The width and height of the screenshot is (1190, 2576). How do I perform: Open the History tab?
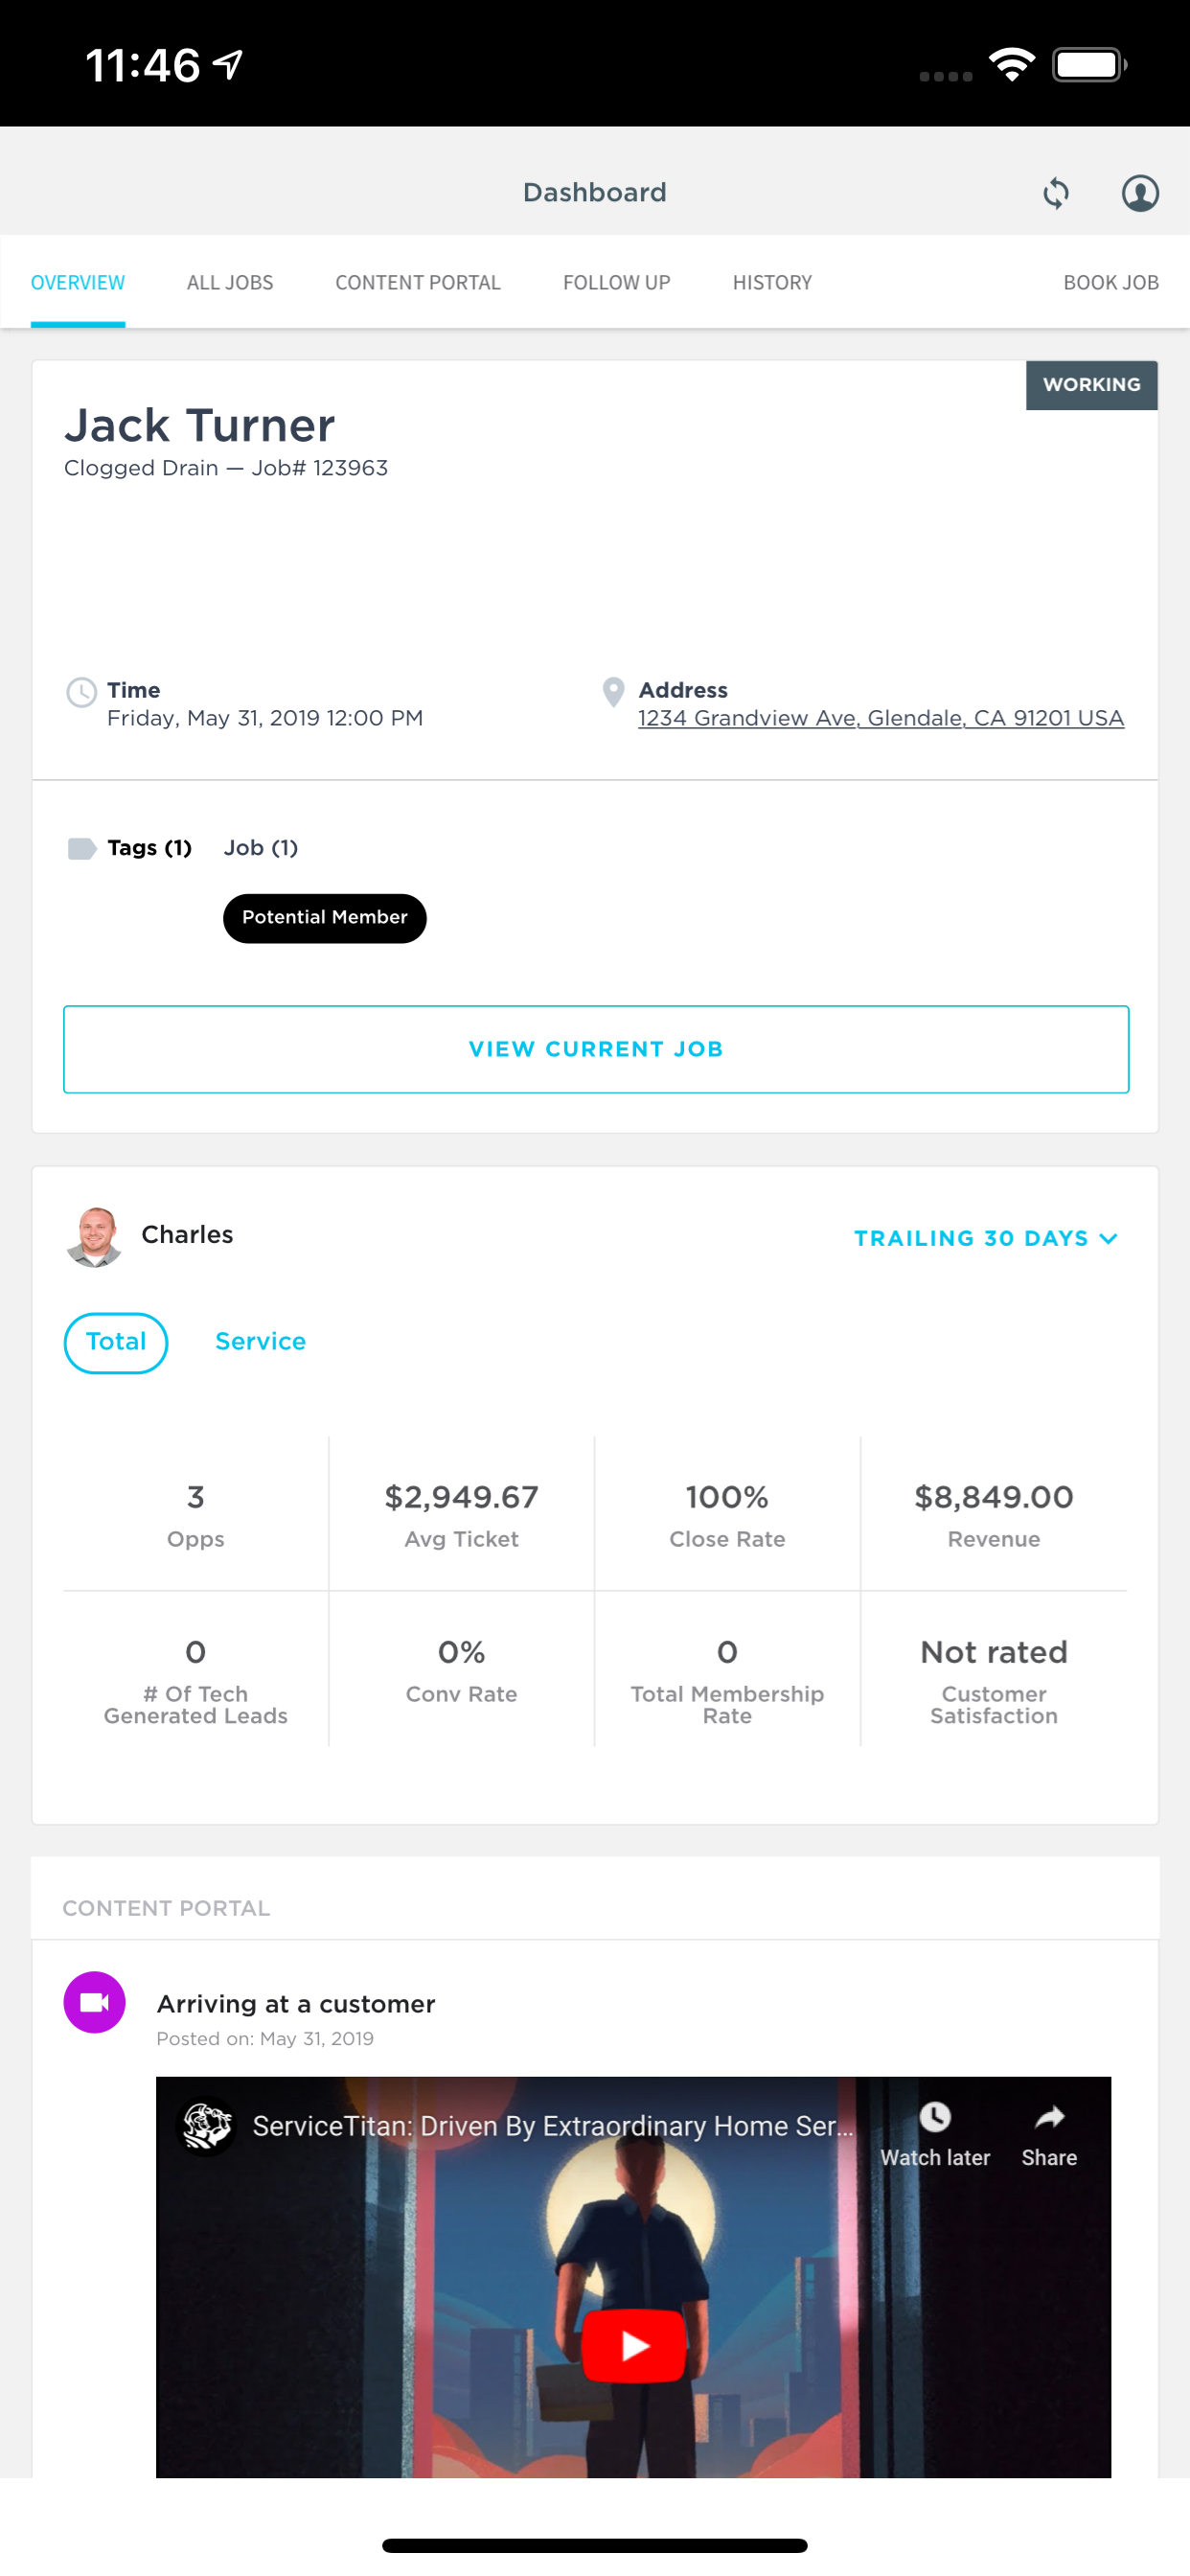[771, 282]
